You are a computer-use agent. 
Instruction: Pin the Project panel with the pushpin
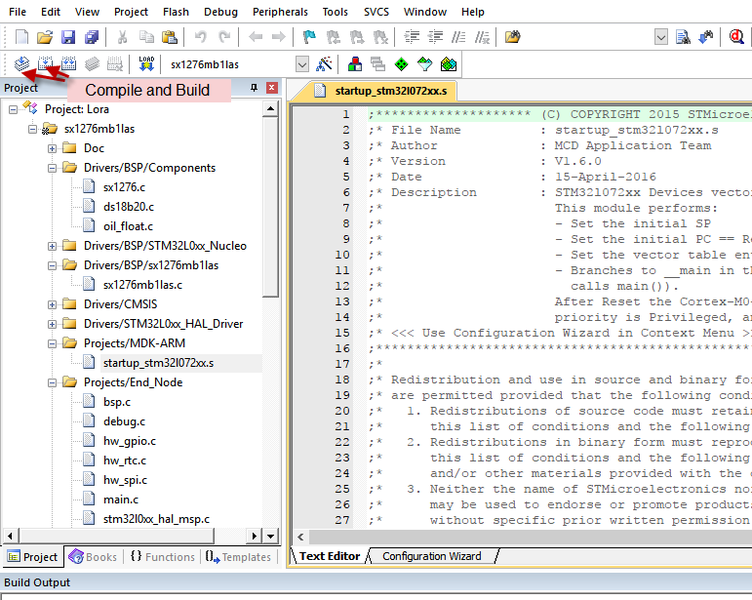[254, 88]
